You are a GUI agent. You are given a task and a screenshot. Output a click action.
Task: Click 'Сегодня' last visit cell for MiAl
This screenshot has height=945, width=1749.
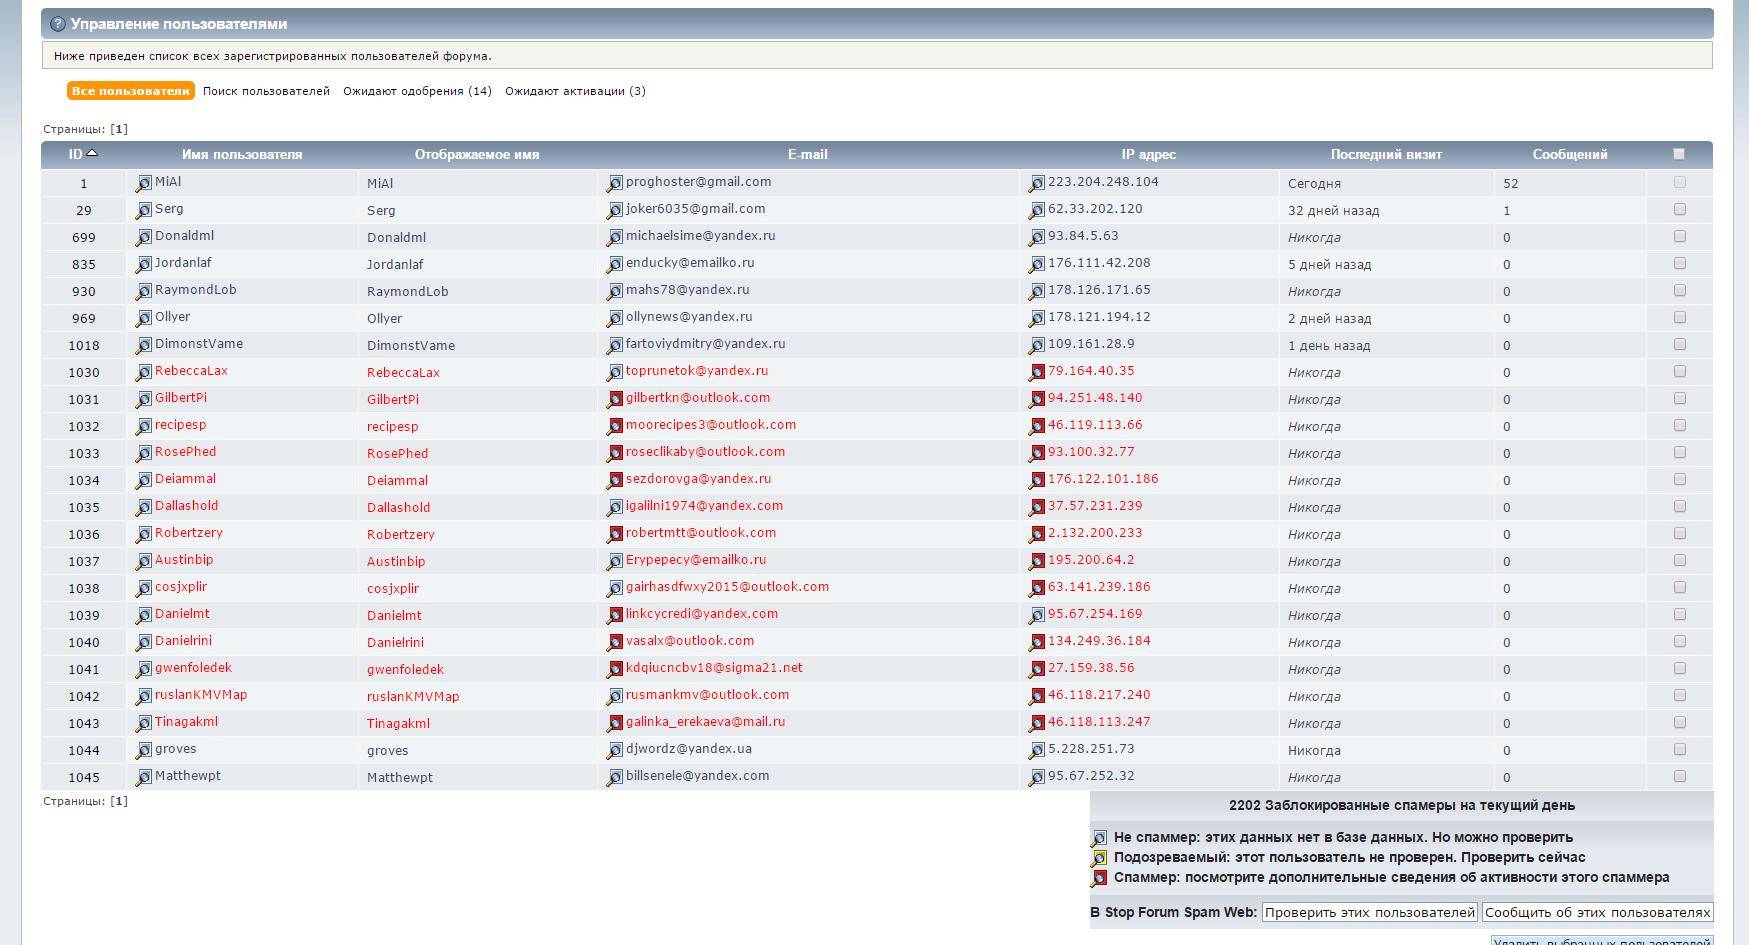1314,184
